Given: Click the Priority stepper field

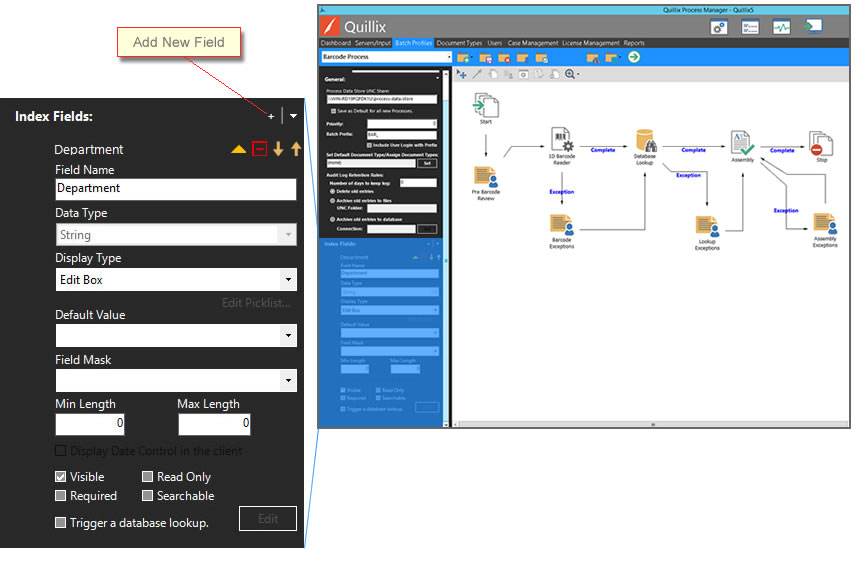Looking at the screenshot, I should pyautogui.click(x=402, y=124).
